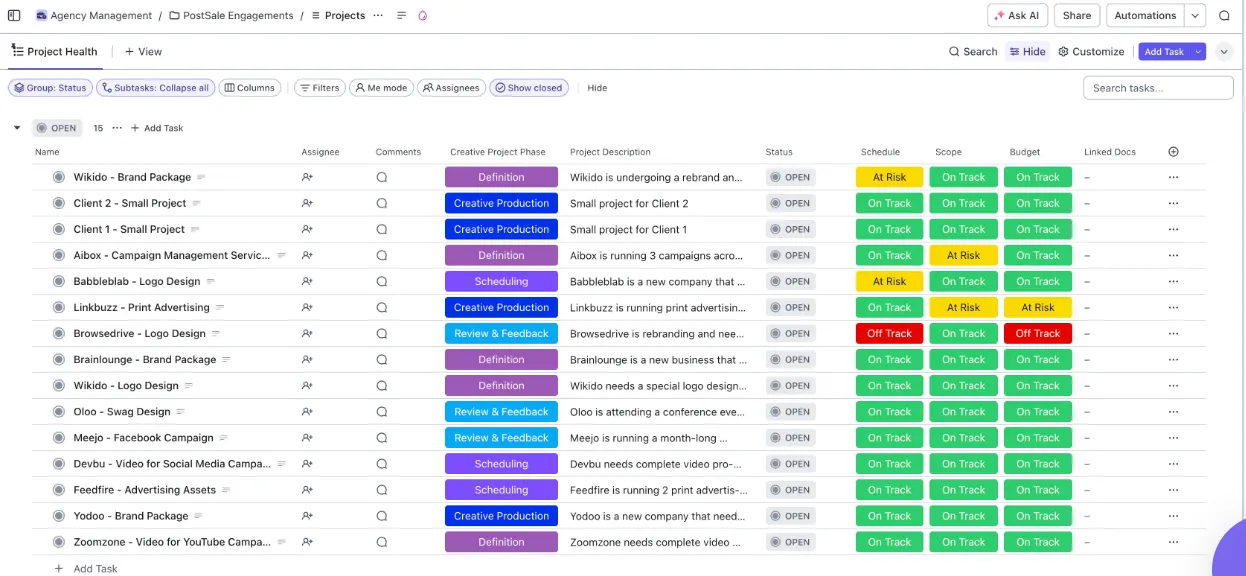
Task: Collapse the OPEN status group
Action: pyautogui.click(x=17, y=128)
